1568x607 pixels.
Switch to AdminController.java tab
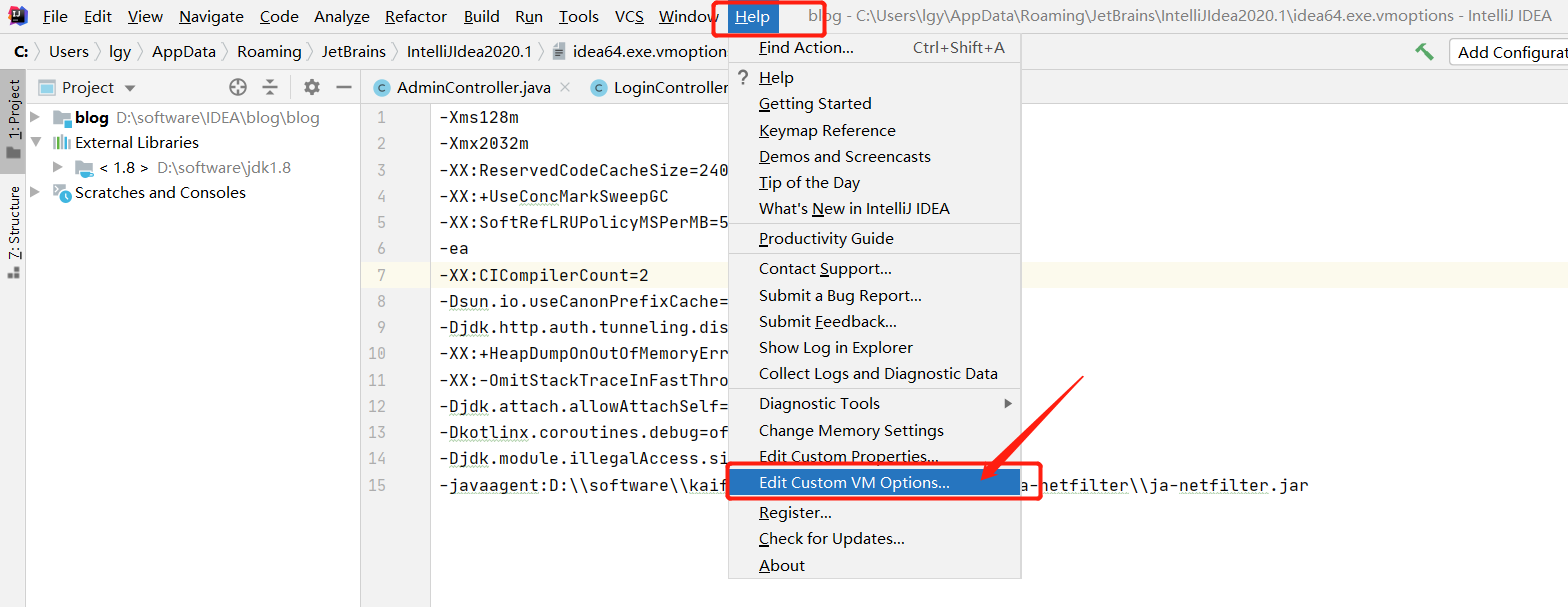[x=473, y=88]
